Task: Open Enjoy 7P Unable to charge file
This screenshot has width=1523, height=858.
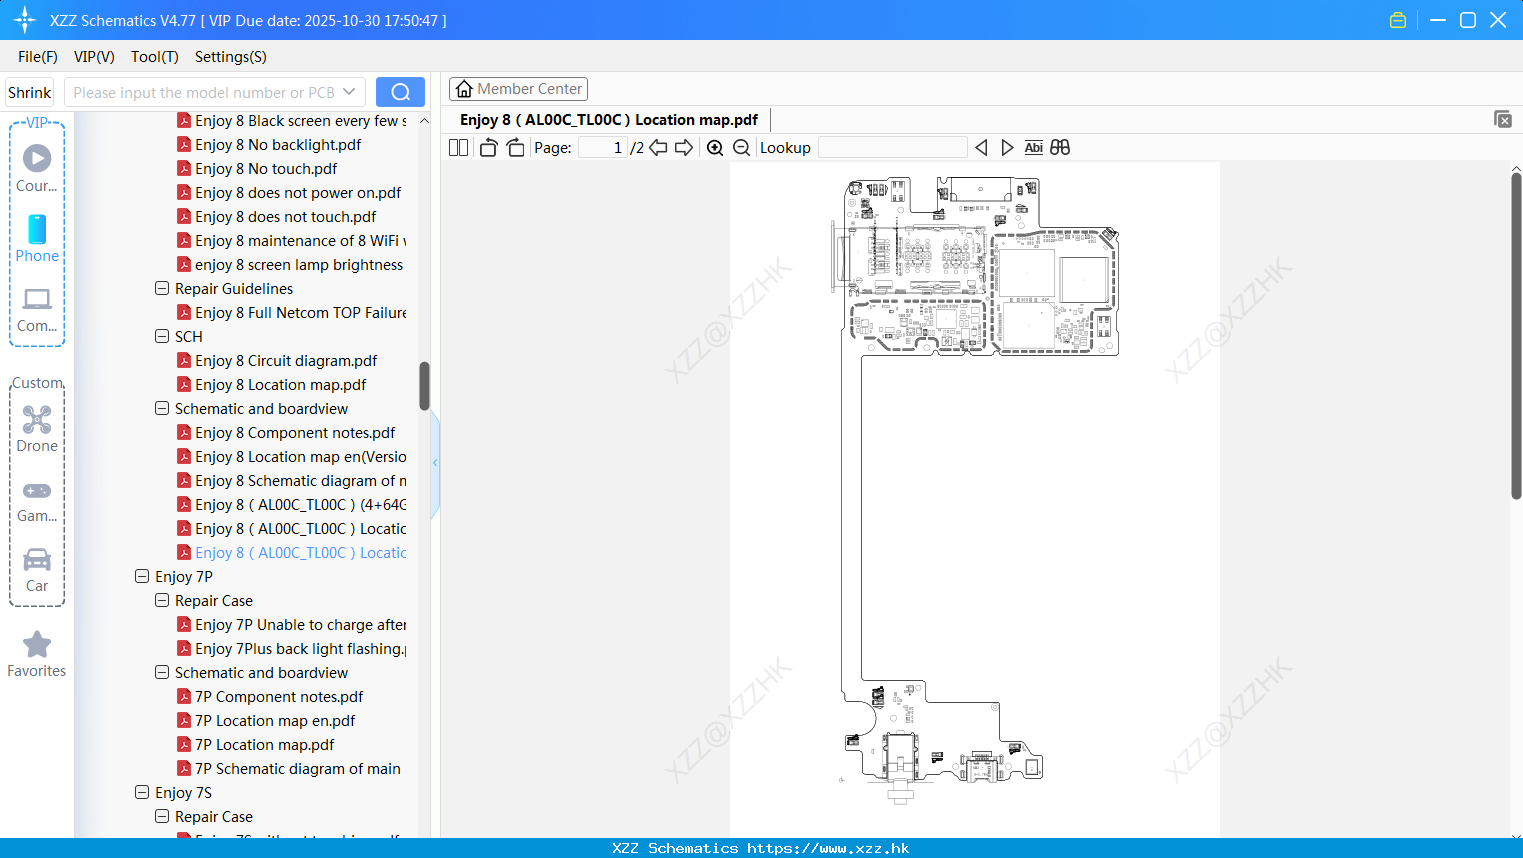Action: pyautogui.click(x=301, y=624)
